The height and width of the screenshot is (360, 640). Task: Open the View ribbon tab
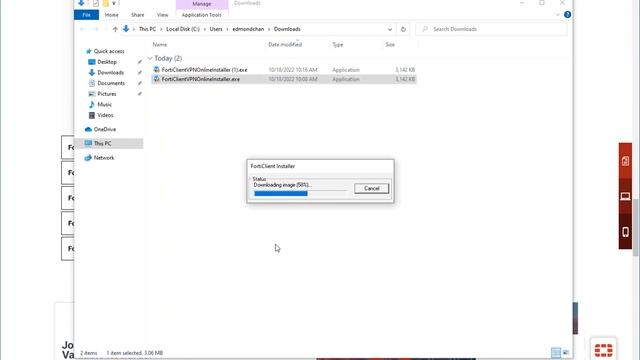[x=162, y=15]
